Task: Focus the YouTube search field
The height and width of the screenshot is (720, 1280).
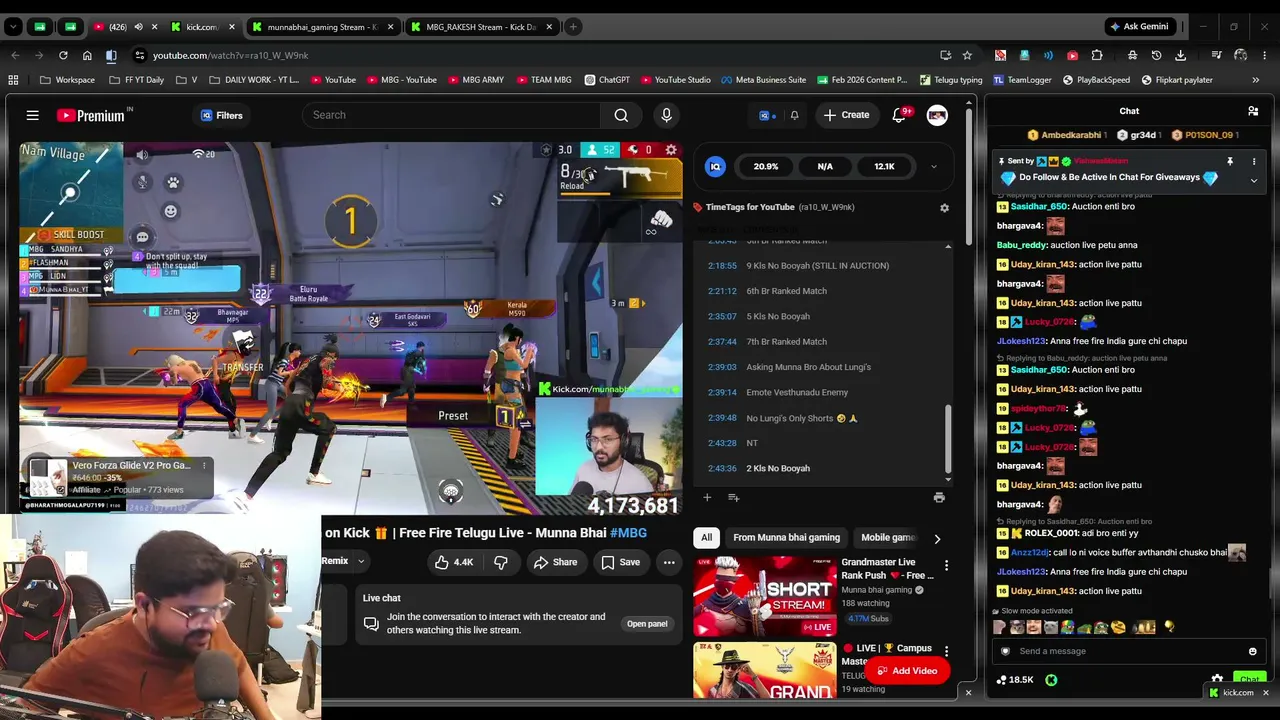Action: point(453,115)
